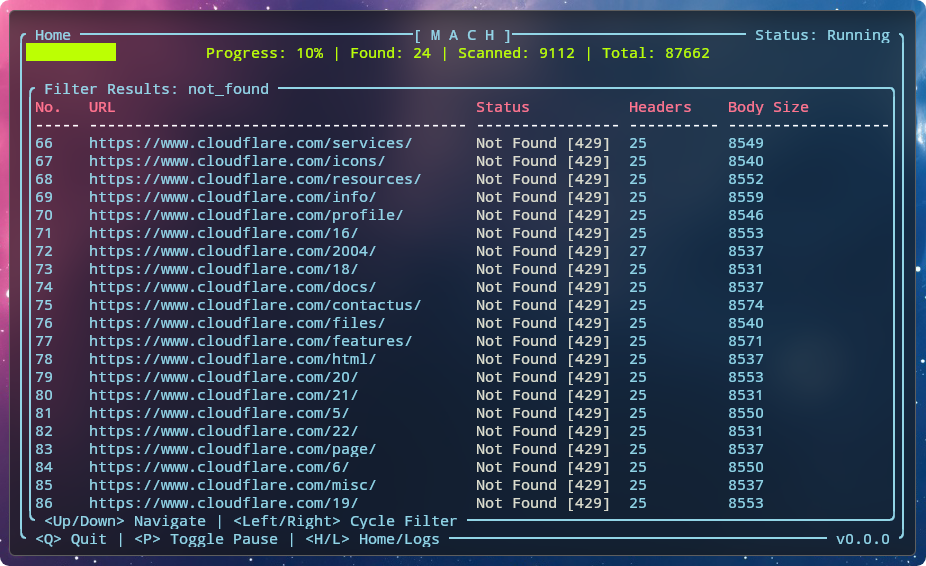The width and height of the screenshot is (926, 566).
Task: Click the Found: 24 counter
Action: coord(390,53)
